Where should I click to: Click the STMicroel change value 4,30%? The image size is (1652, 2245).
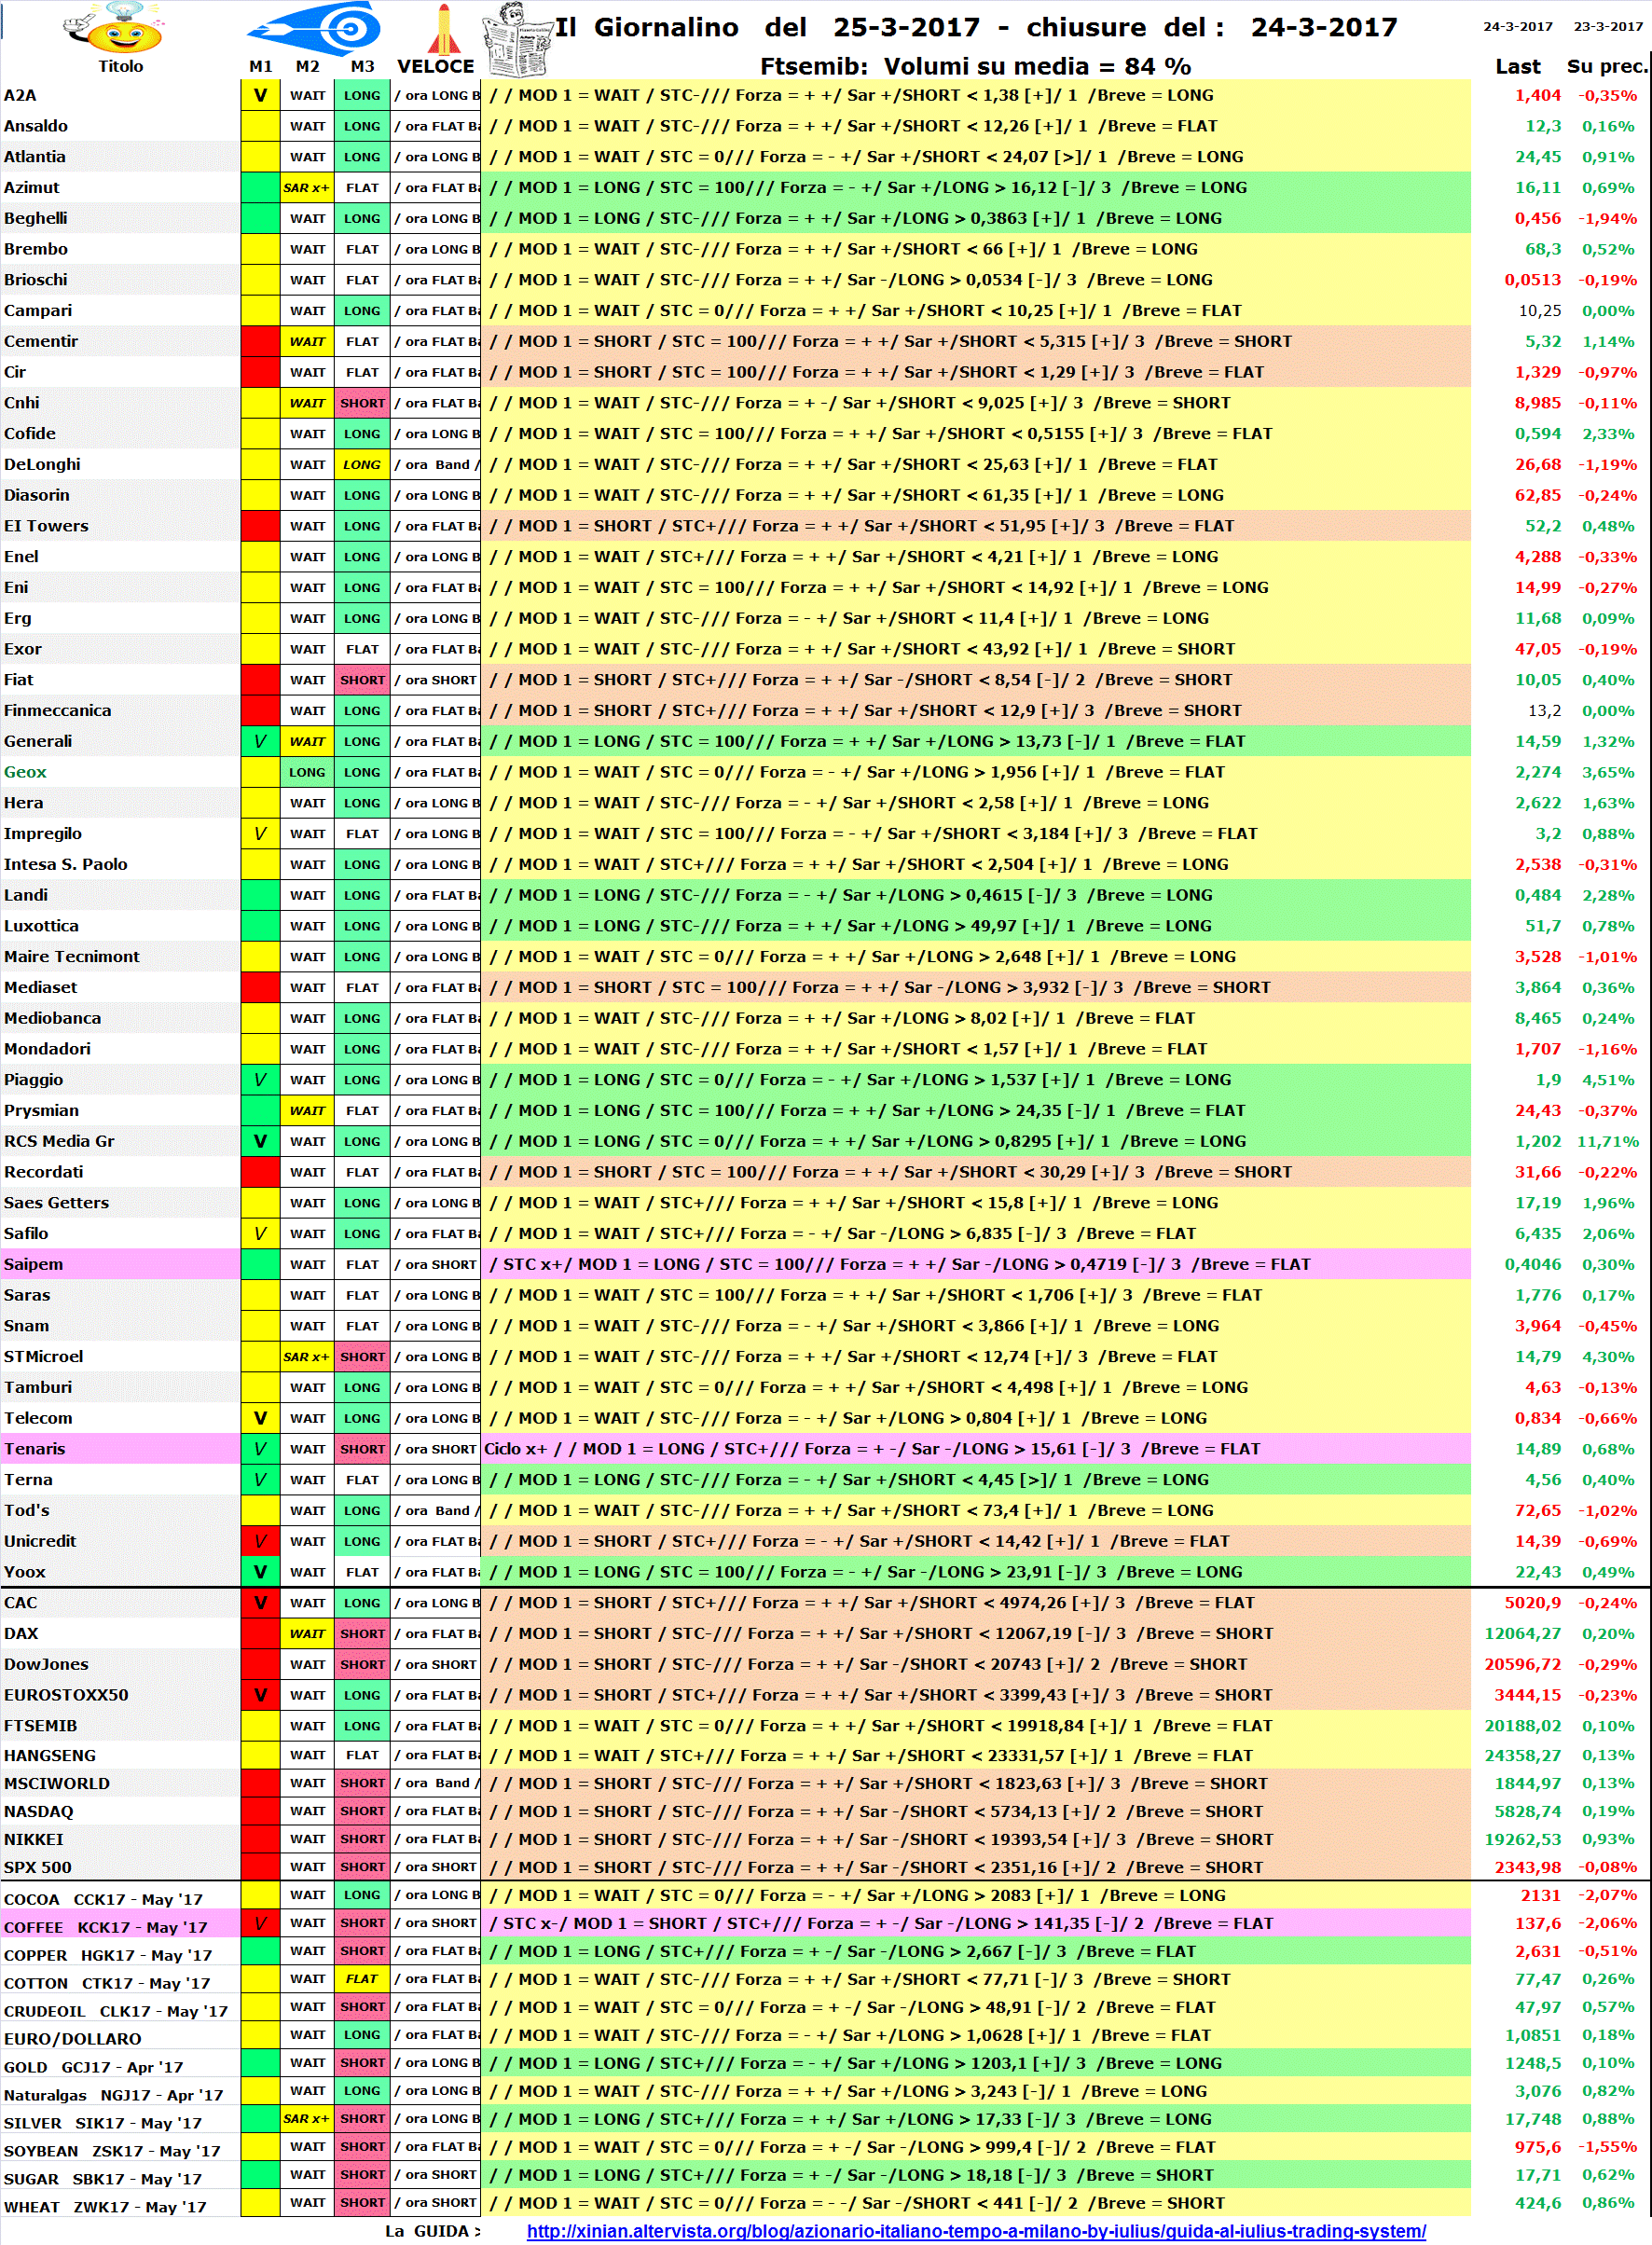pos(1608,1356)
